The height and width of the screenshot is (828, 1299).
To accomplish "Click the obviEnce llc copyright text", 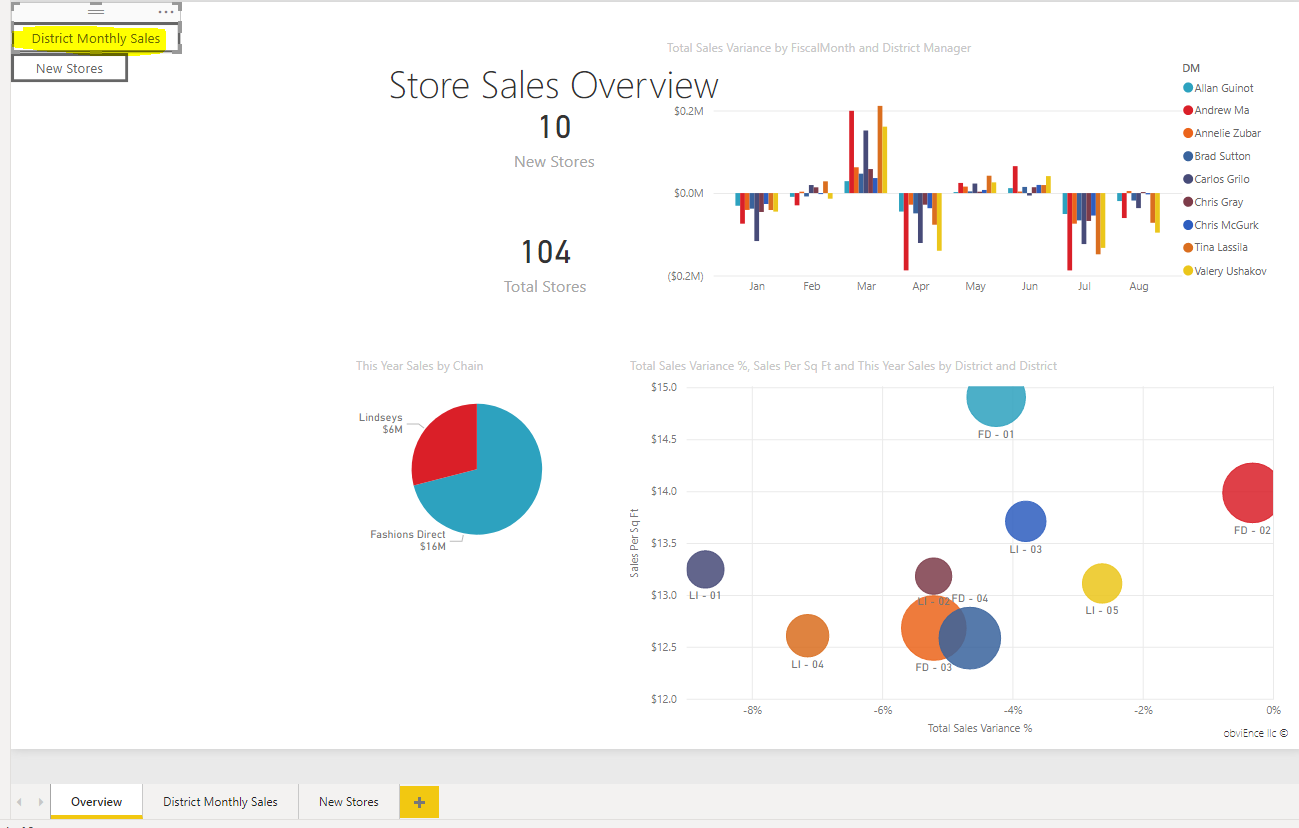I will click(x=1255, y=733).
